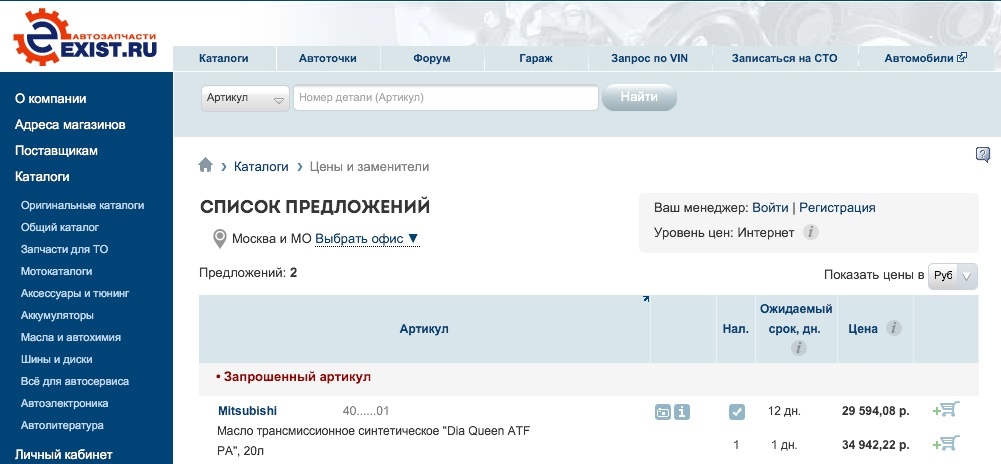Screen dimensions: 1001x464
Task: Click the part card icon beside info
Action: (663, 411)
